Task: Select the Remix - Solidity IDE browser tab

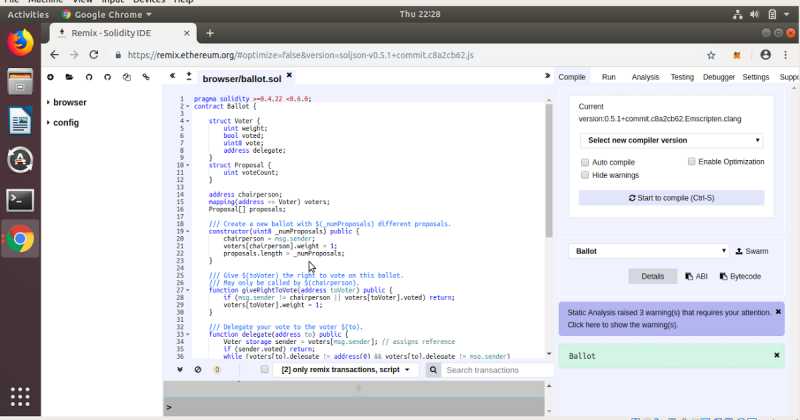Action: [122, 33]
